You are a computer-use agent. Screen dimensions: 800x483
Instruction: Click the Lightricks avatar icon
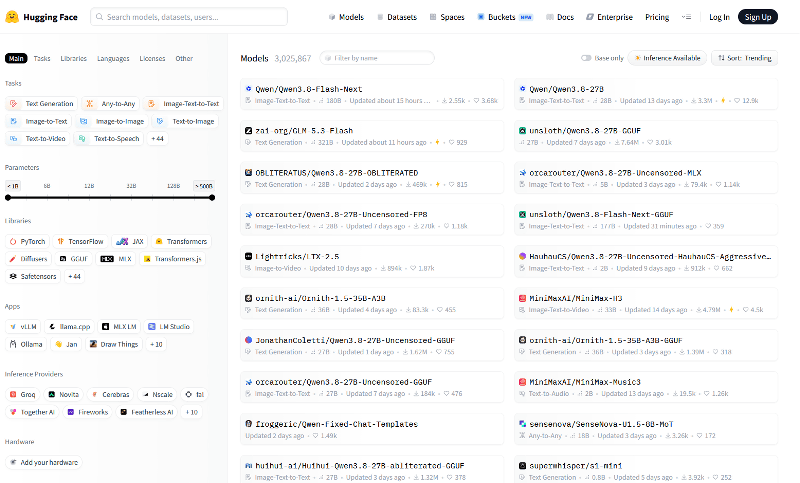click(x=248, y=256)
